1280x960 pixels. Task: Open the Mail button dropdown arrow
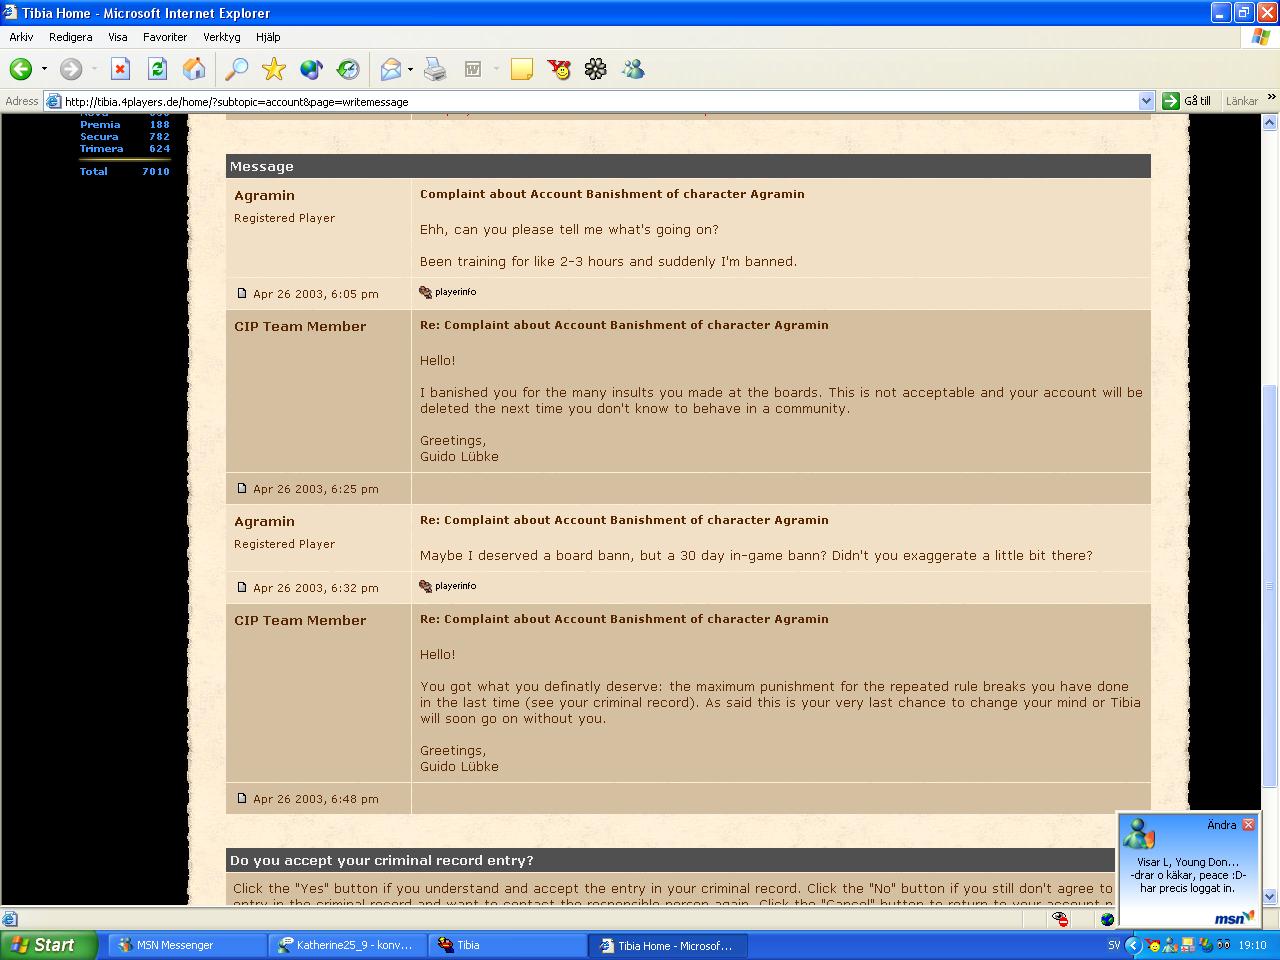(410, 69)
